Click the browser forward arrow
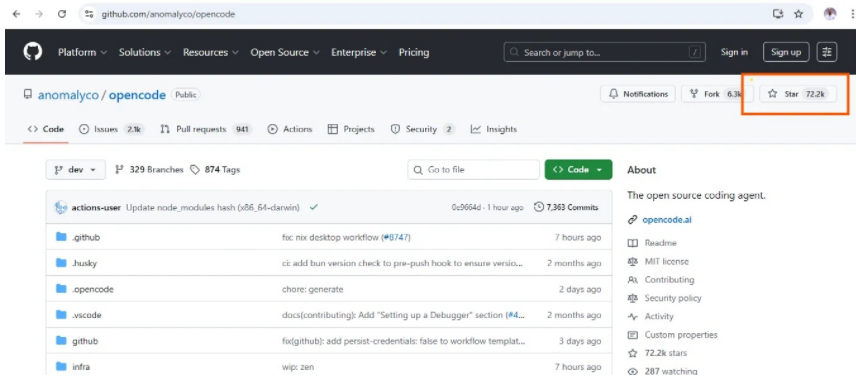The image size is (856, 389). (39, 14)
